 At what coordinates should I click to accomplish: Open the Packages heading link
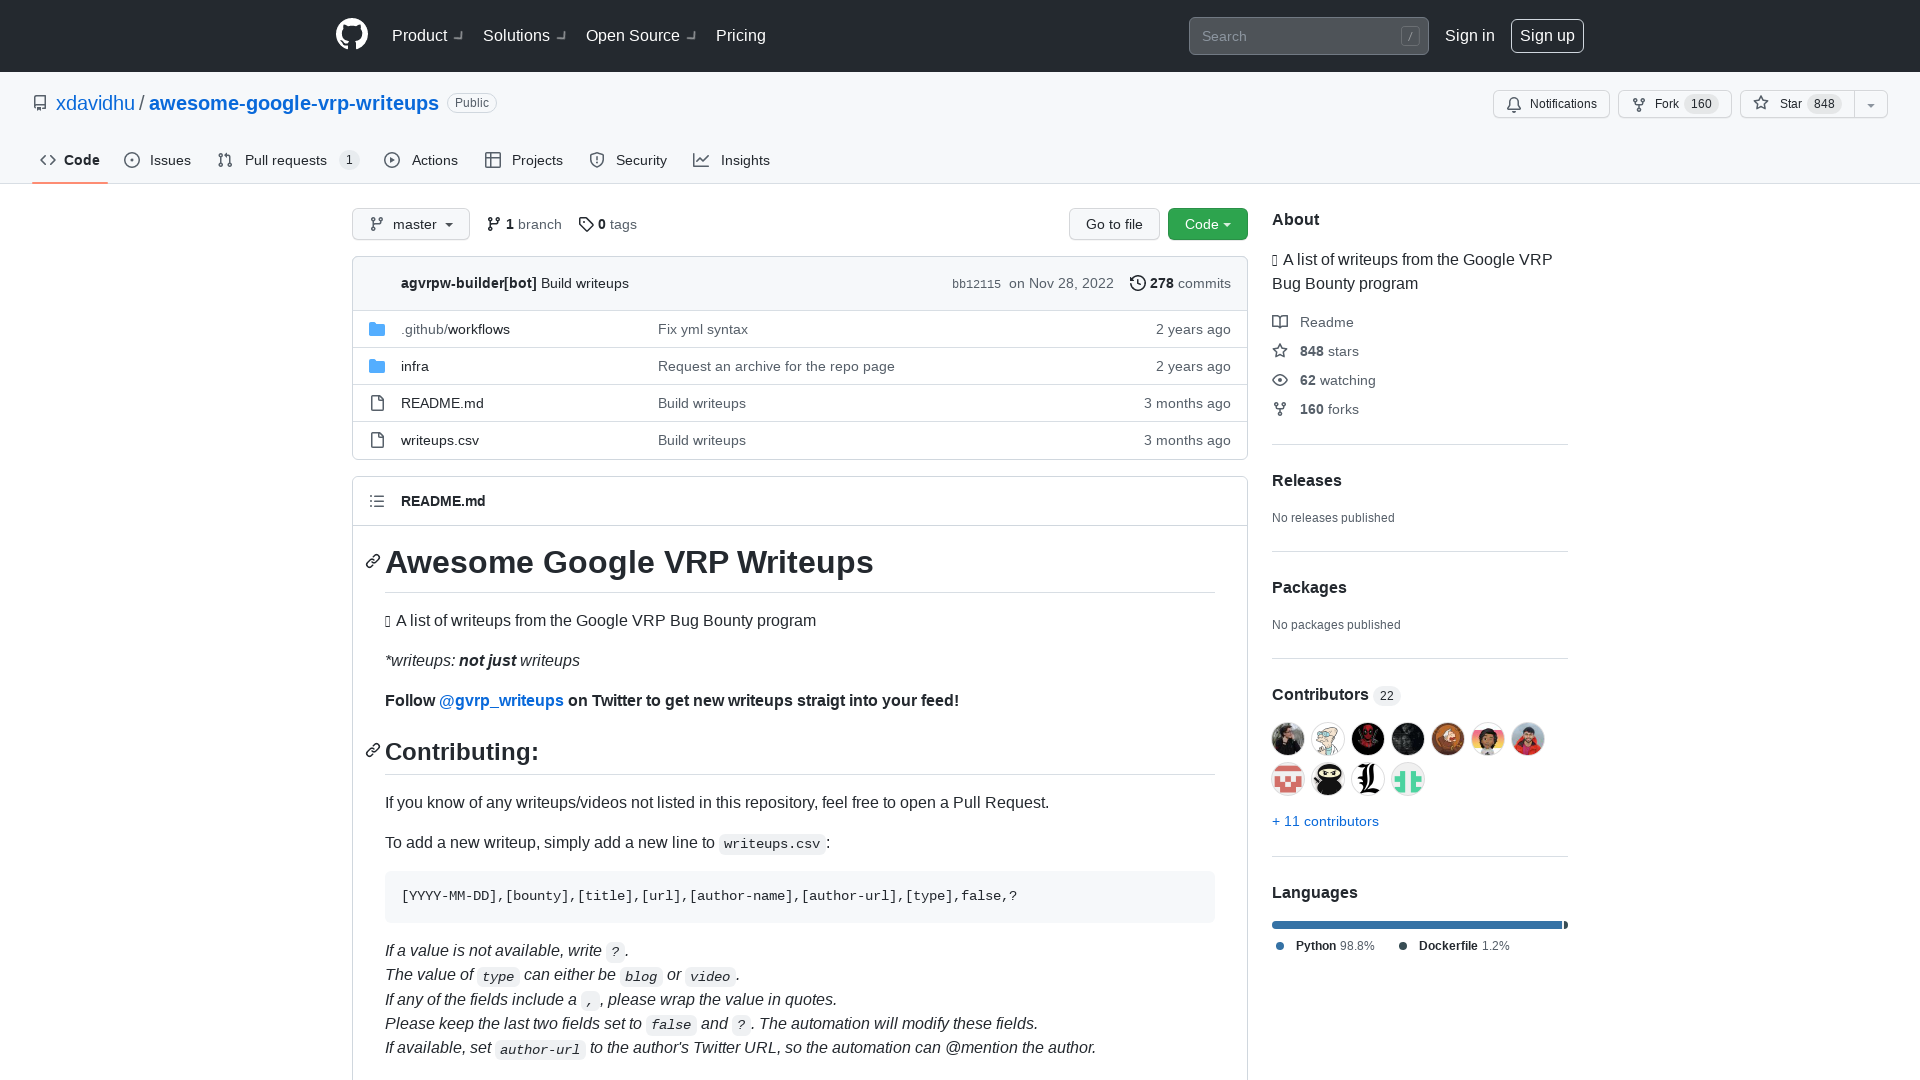[x=1309, y=588]
